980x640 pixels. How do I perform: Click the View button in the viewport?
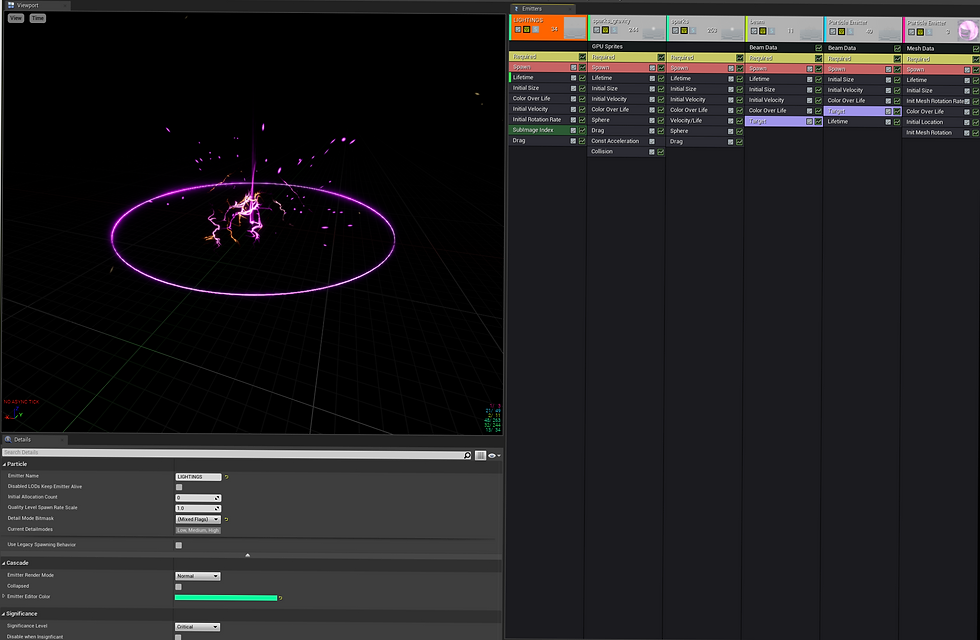[x=15, y=18]
